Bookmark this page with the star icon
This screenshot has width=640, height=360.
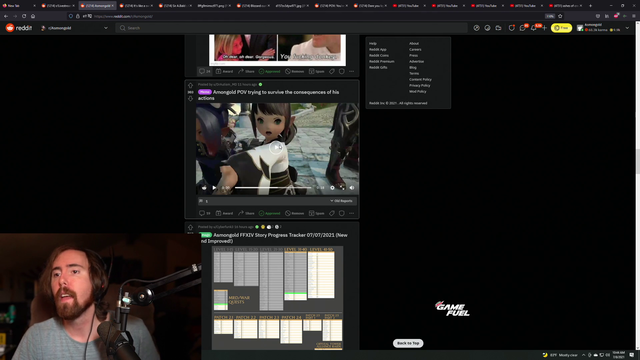click(560, 16)
